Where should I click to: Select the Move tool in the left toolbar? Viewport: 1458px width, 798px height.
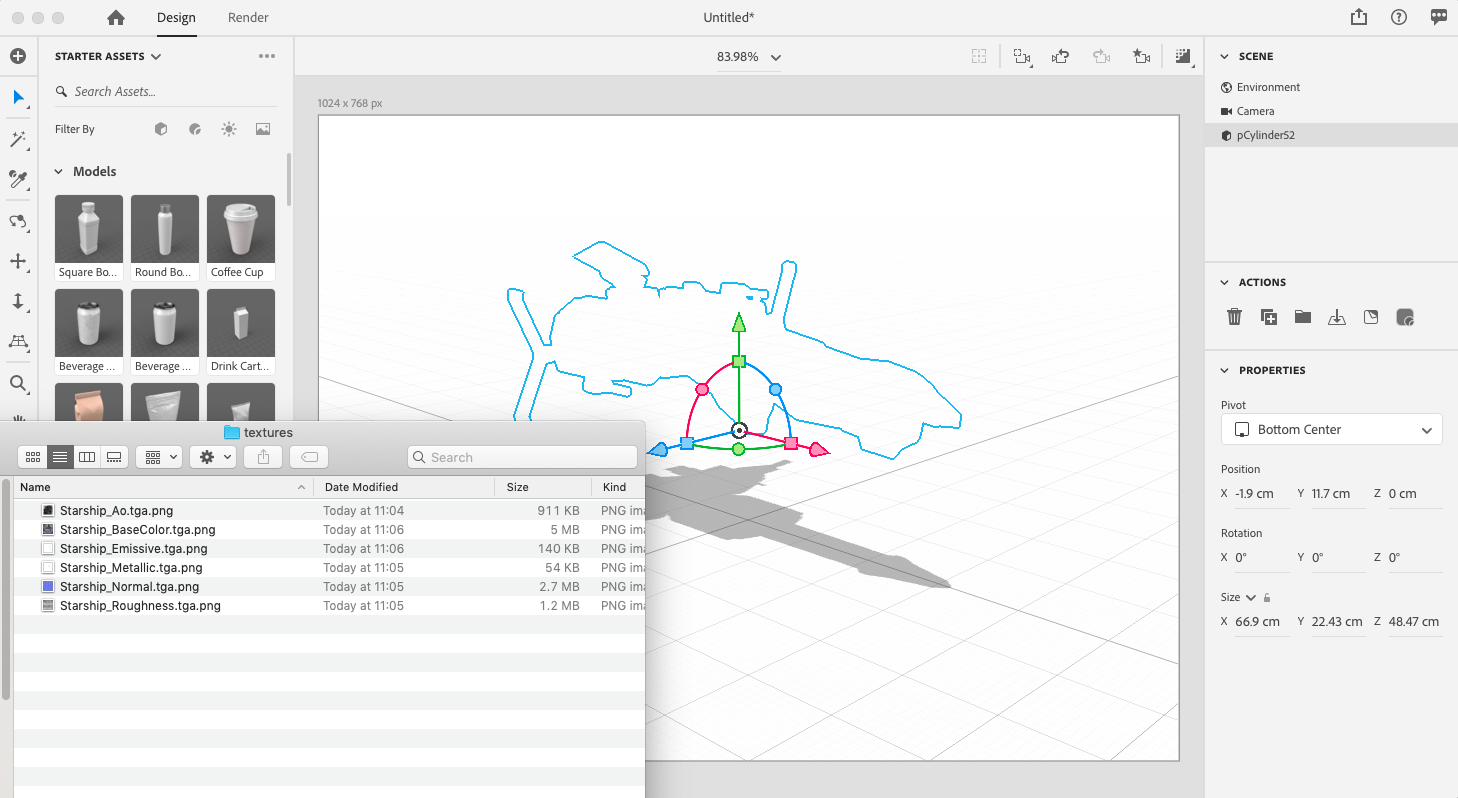(x=18, y=262)
